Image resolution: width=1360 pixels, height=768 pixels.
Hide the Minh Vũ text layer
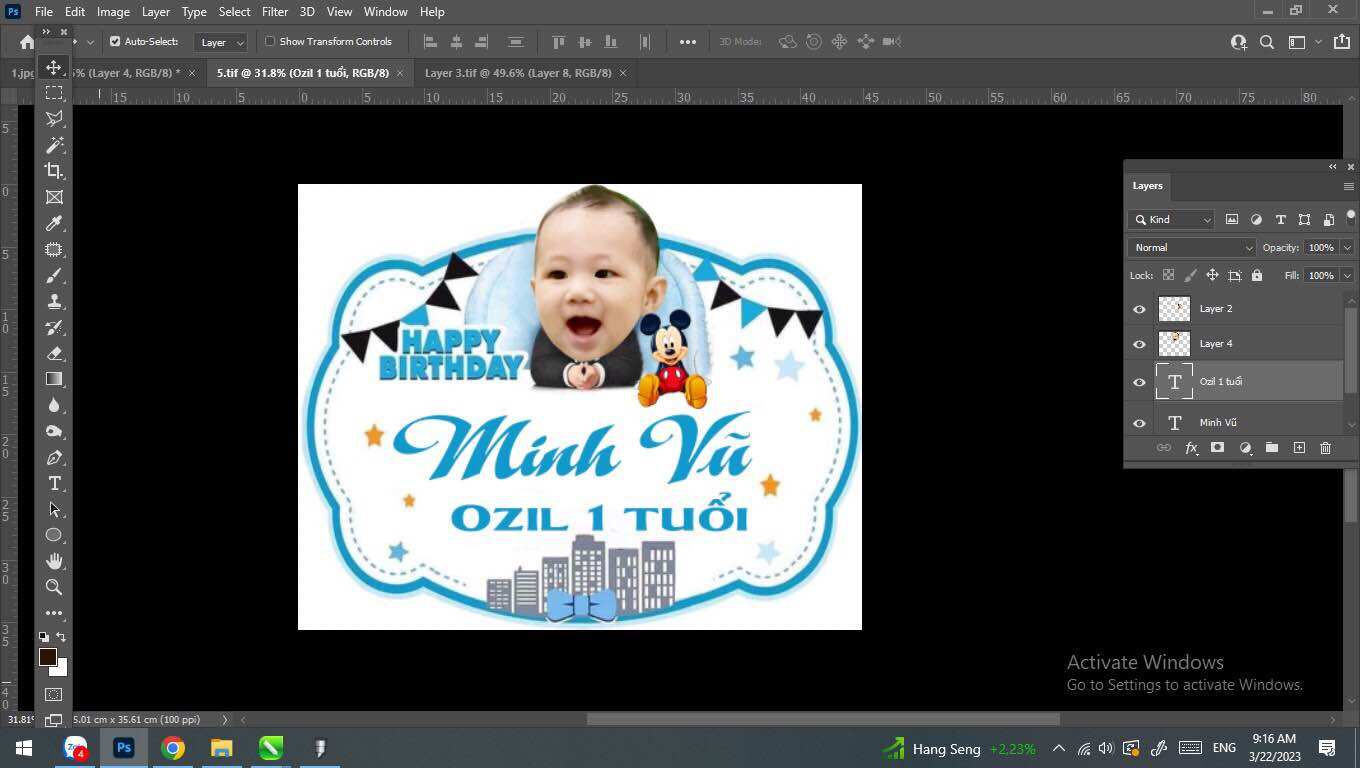[x=1139, y=423]
